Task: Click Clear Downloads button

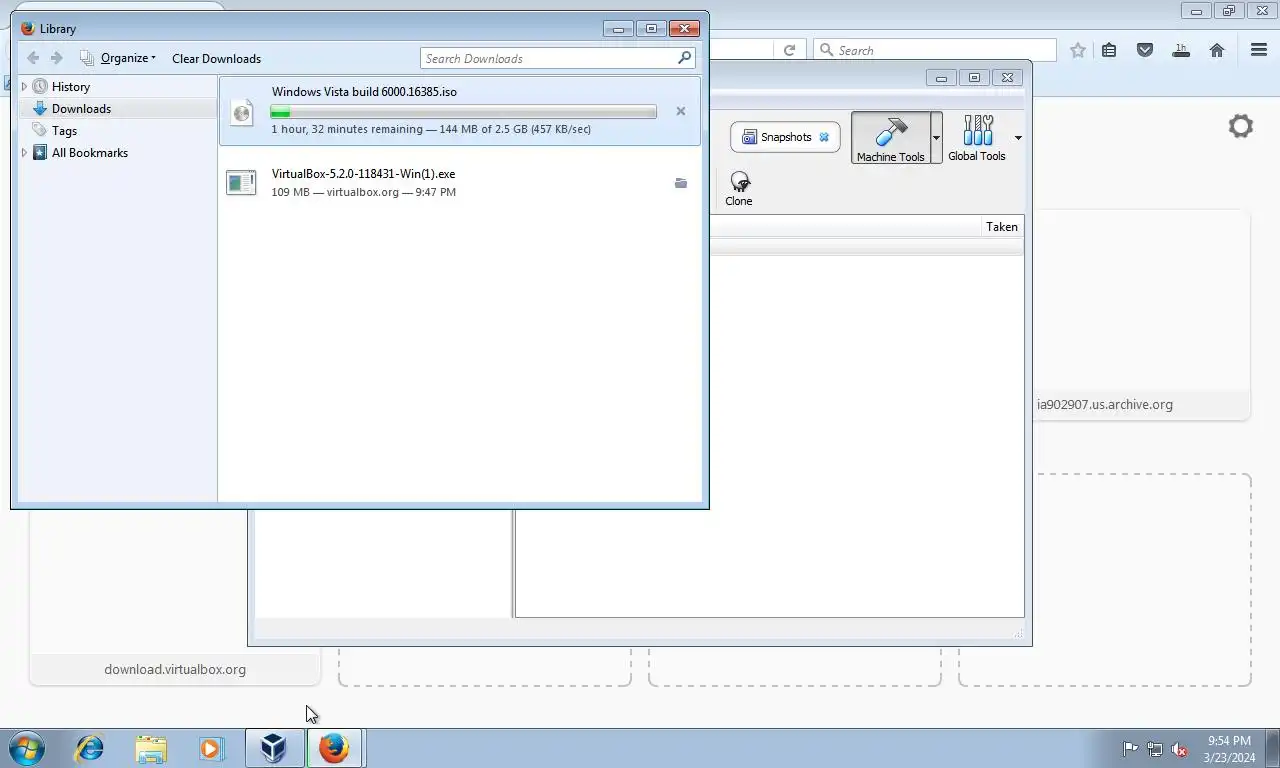Action: click(216, 58)
